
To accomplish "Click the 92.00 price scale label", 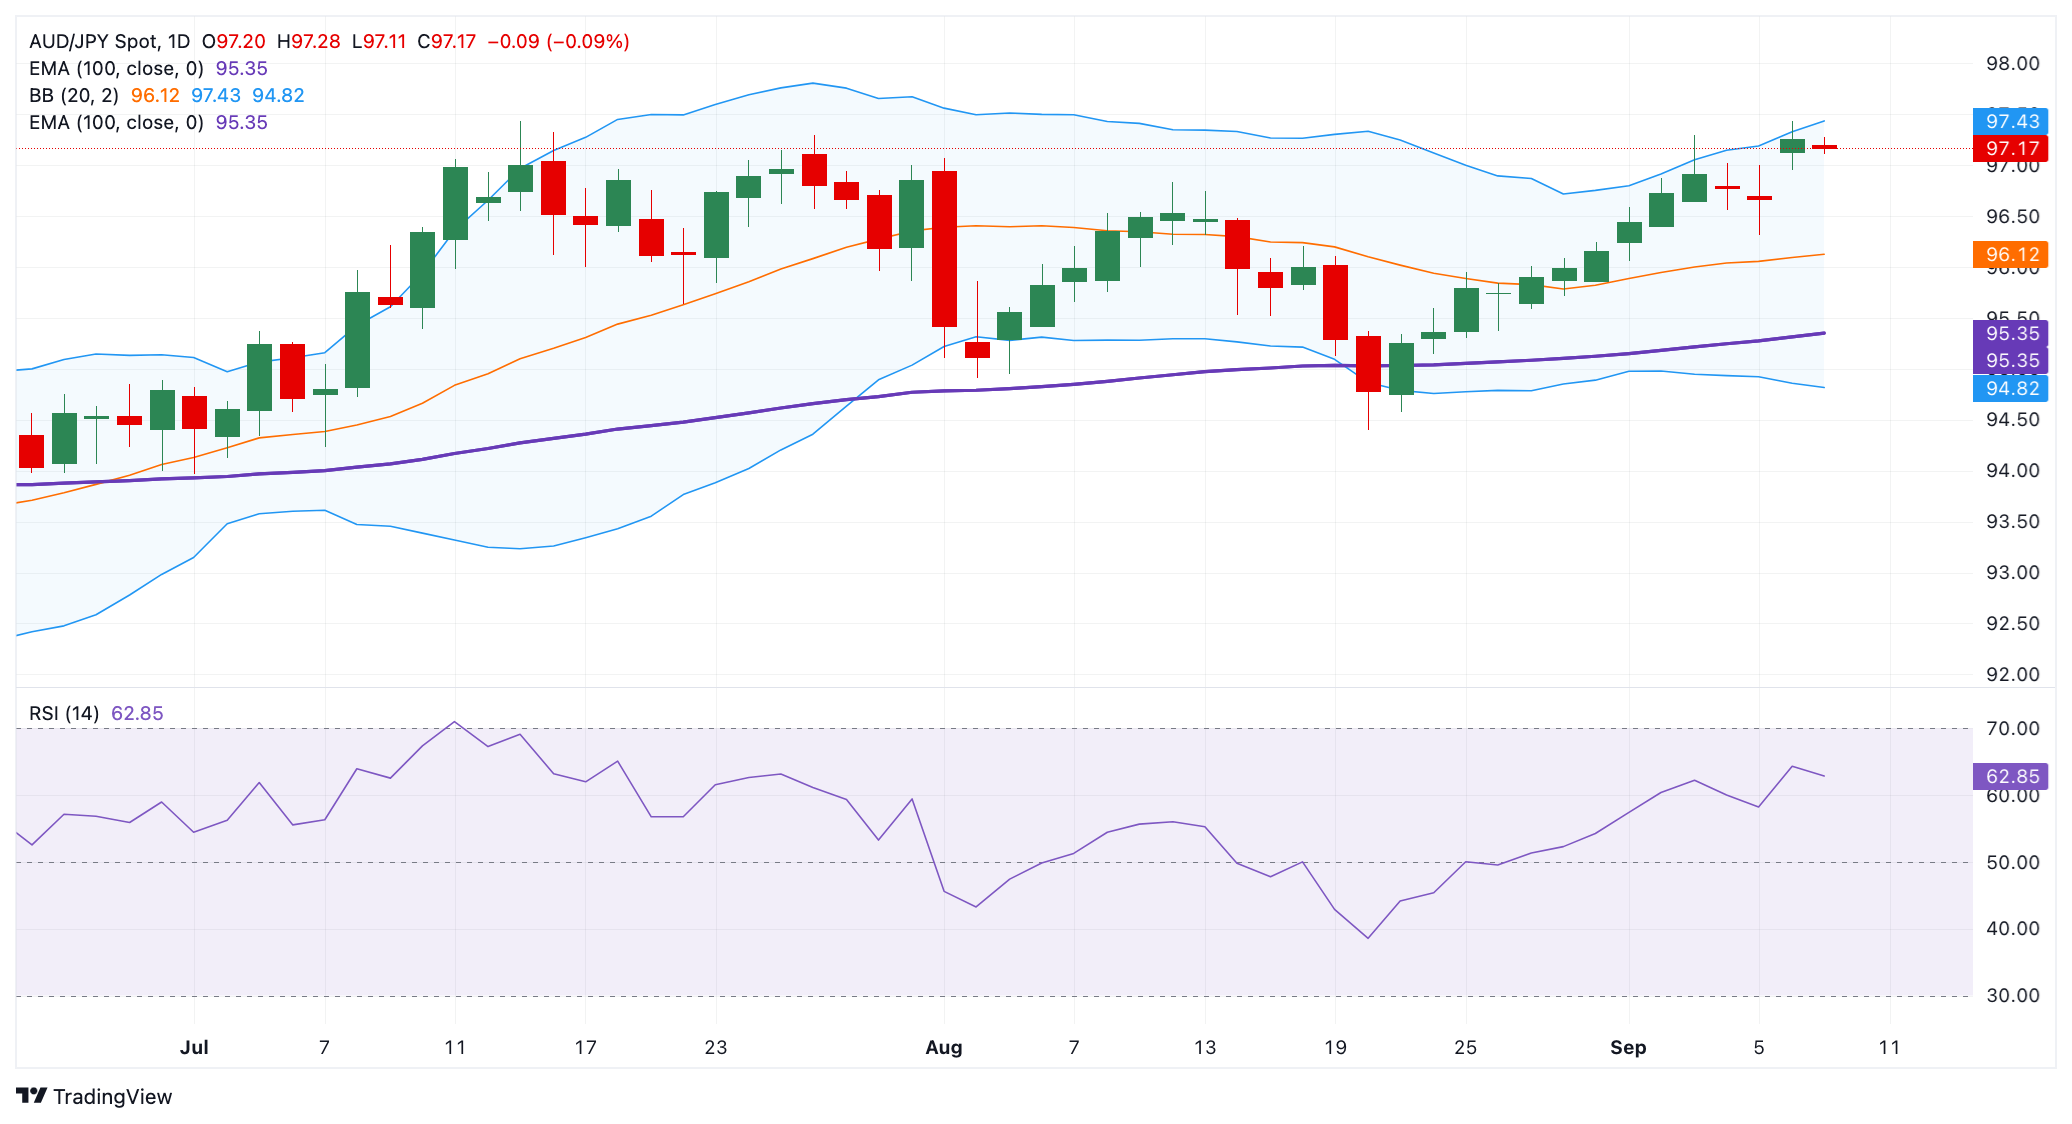I will (2012, 674).
